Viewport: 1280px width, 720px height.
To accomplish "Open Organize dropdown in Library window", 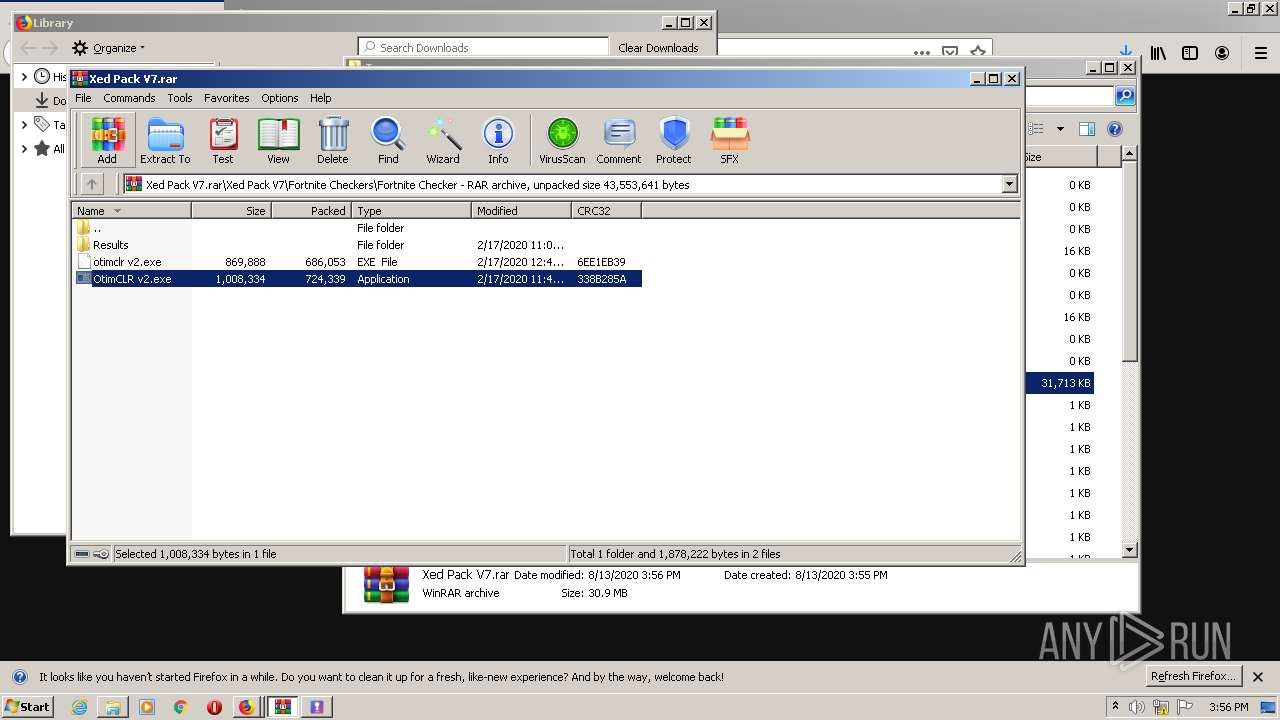I will (x=108, y=48).
